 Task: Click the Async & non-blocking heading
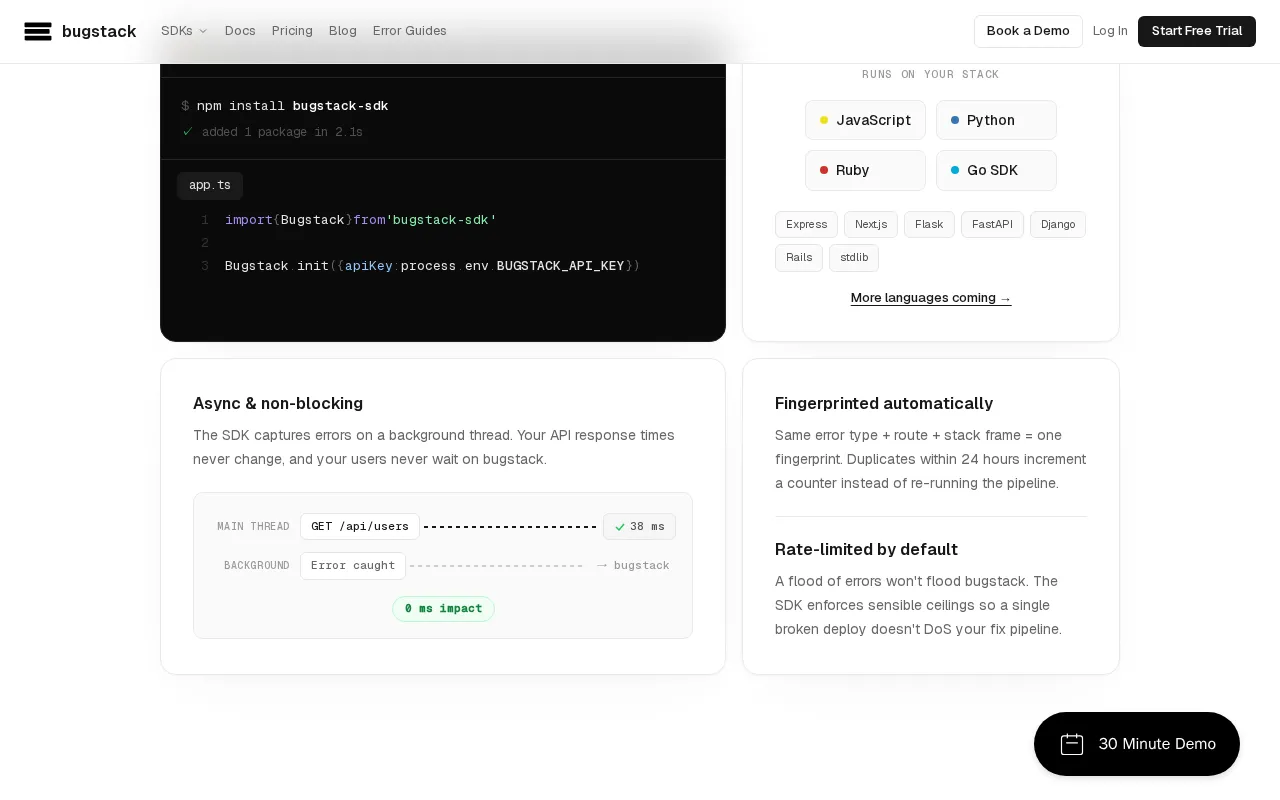(278, 404)
